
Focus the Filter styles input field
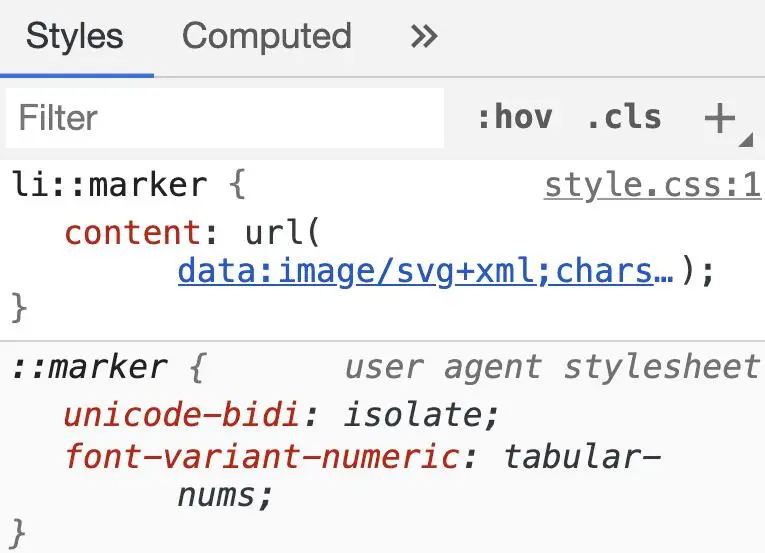tap(225, 118)
